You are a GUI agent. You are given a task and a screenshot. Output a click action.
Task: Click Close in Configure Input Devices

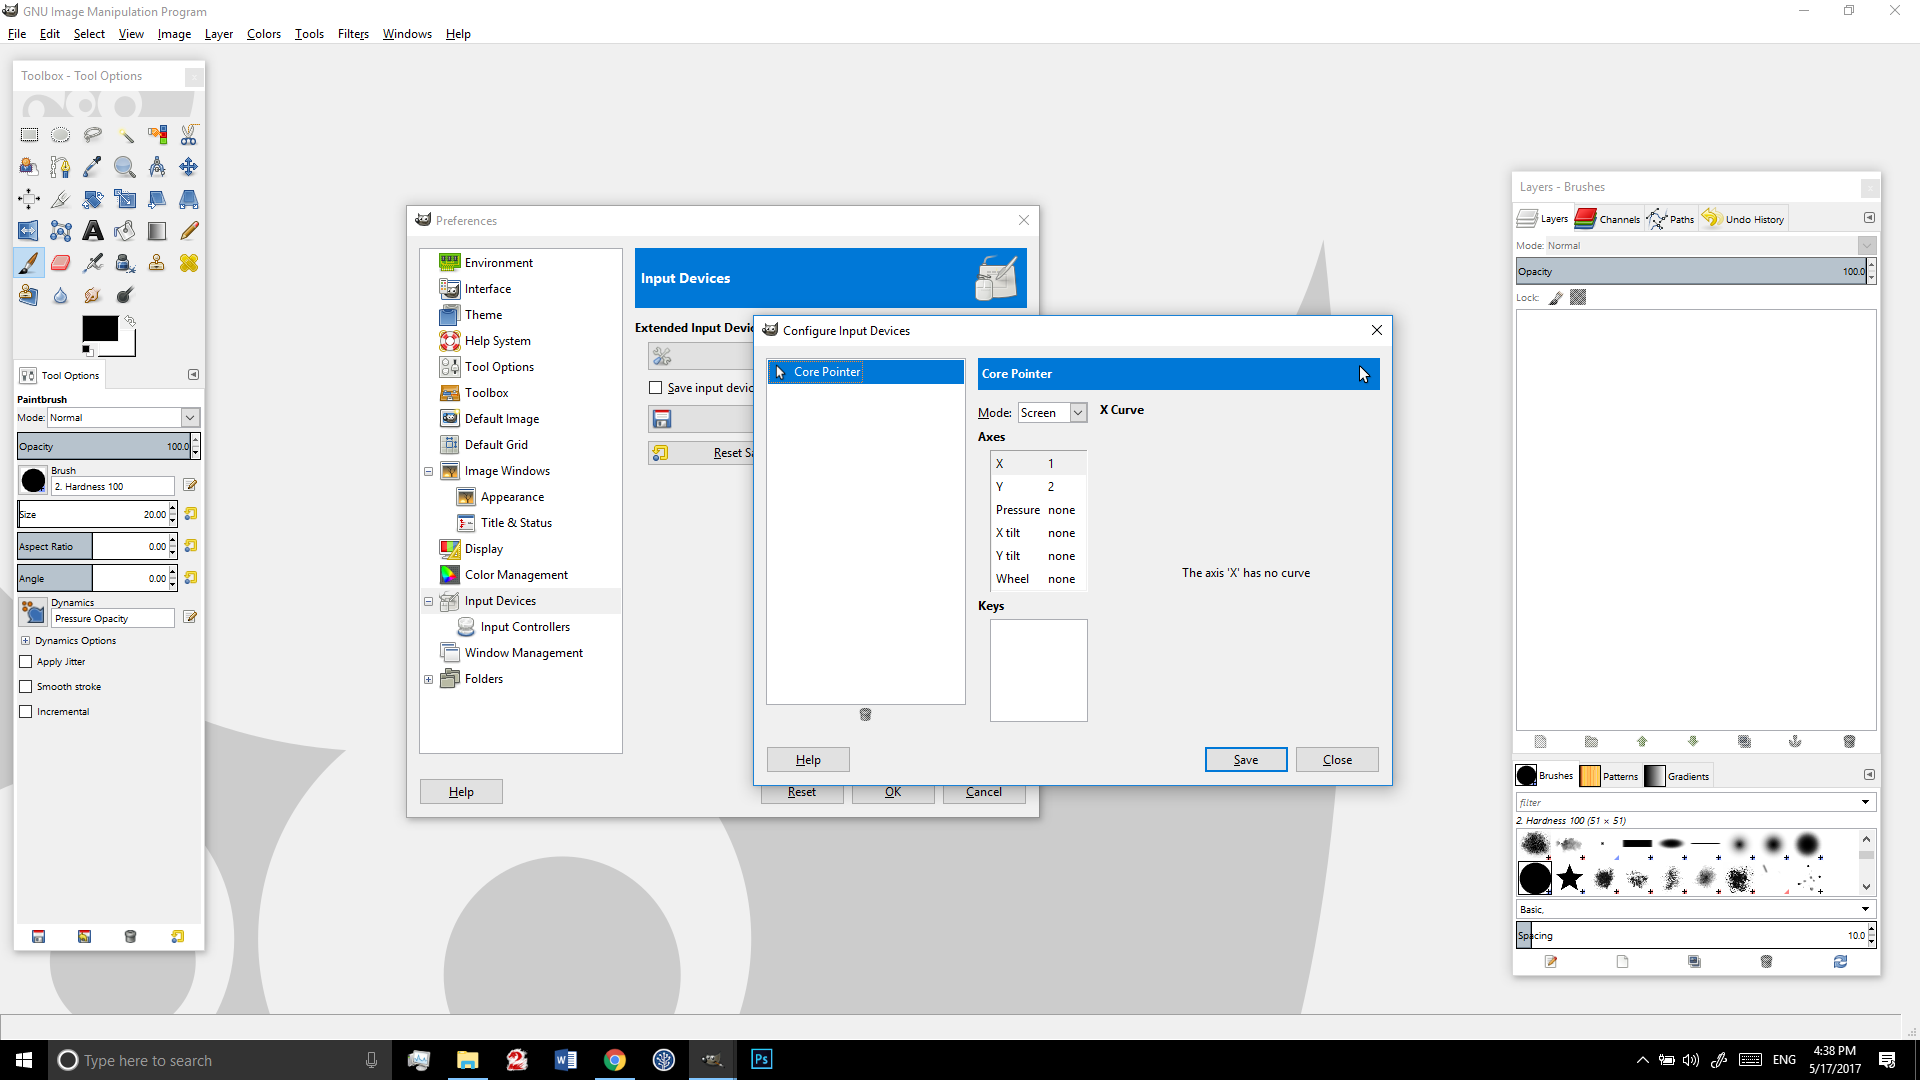tap(1337, 760)
